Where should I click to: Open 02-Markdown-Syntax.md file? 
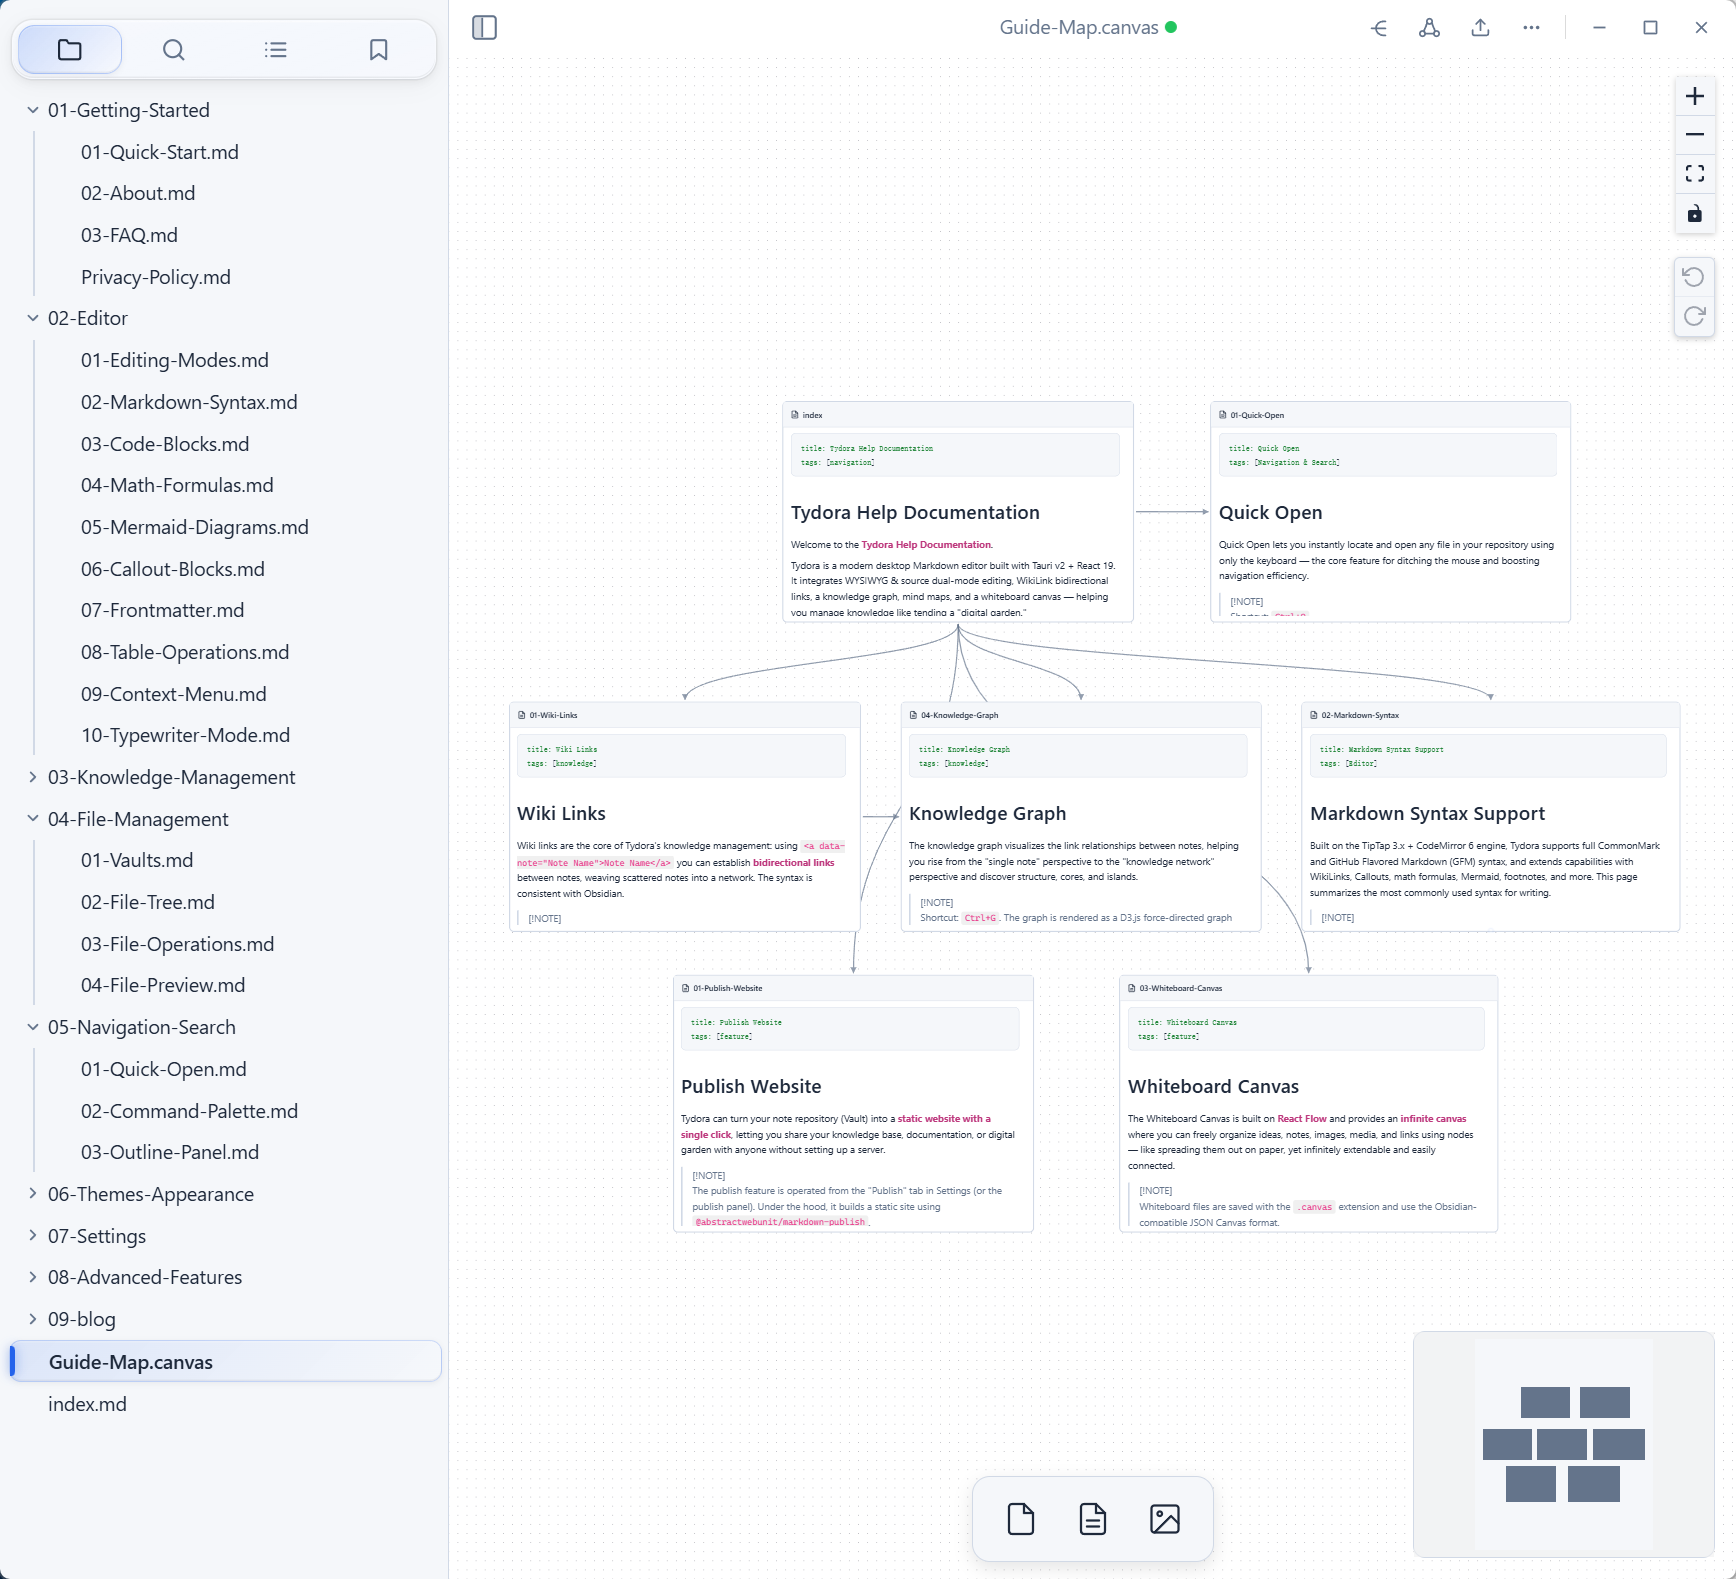[x=189, y=402]
